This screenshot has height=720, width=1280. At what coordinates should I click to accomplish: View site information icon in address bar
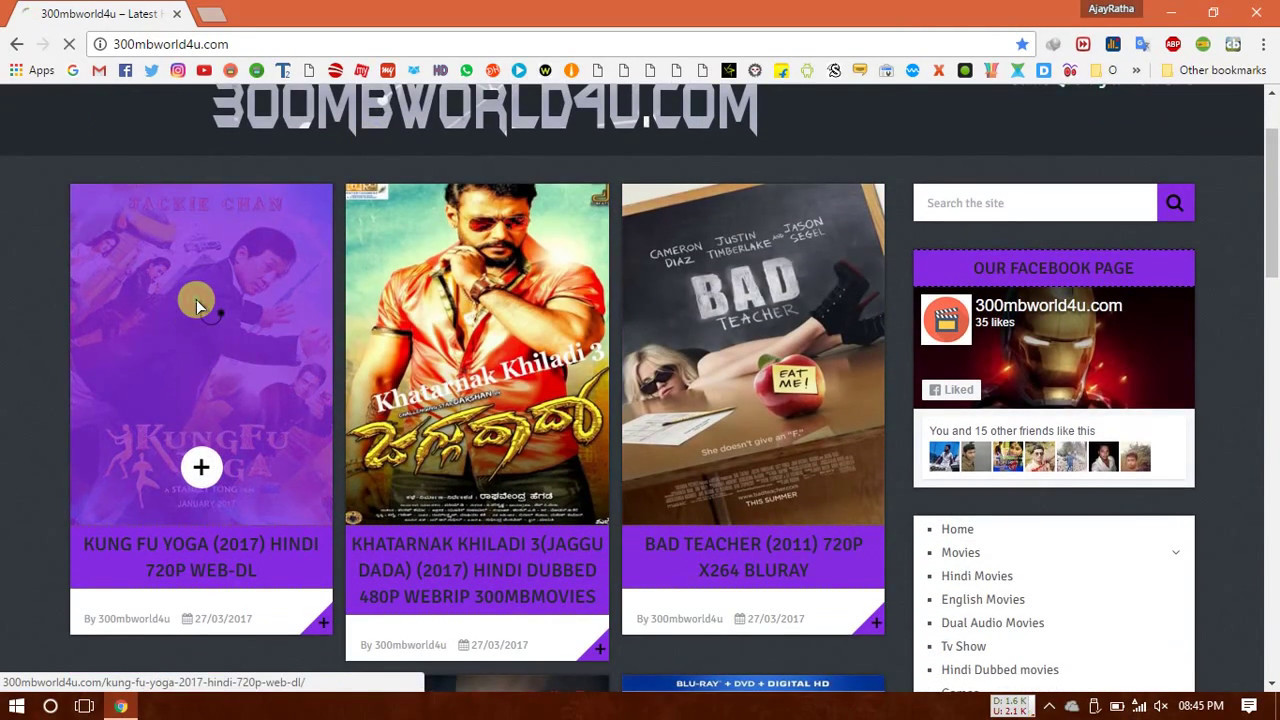(99, 44)
